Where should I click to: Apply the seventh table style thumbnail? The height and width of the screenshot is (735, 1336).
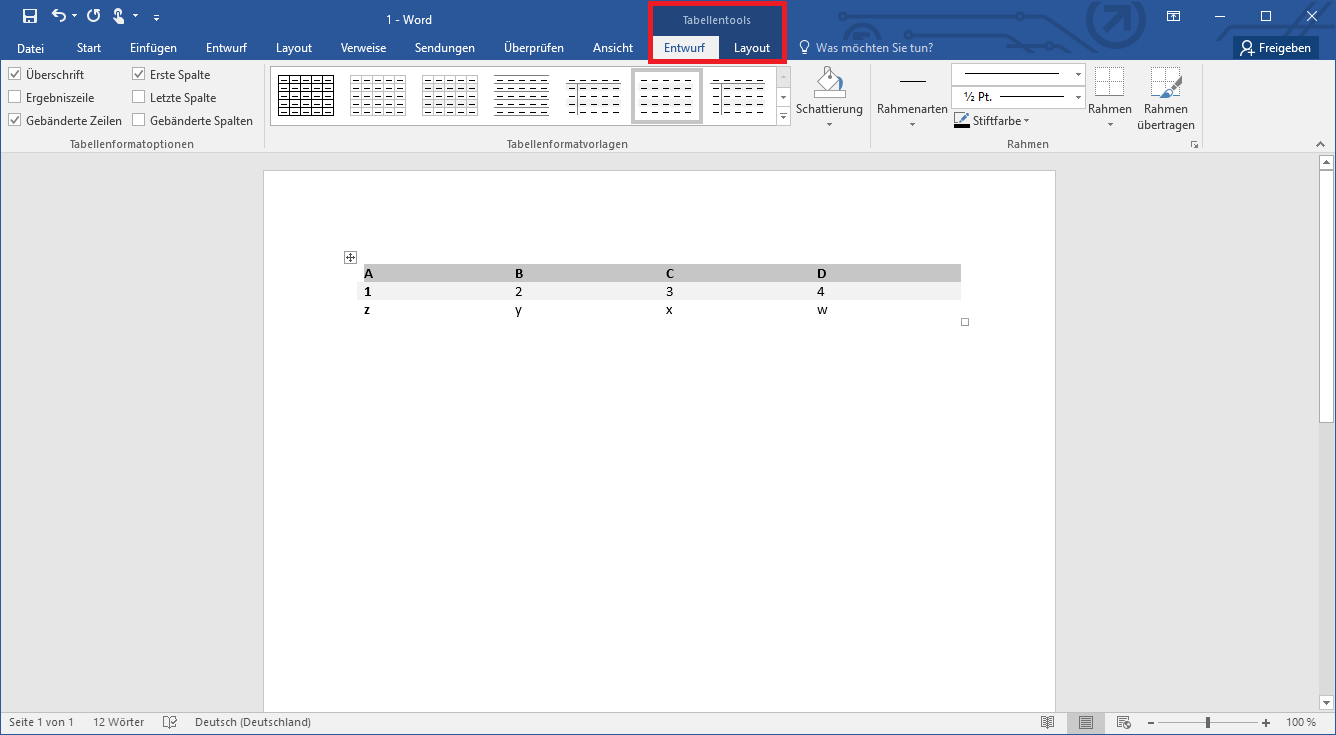tap(738, 96)
